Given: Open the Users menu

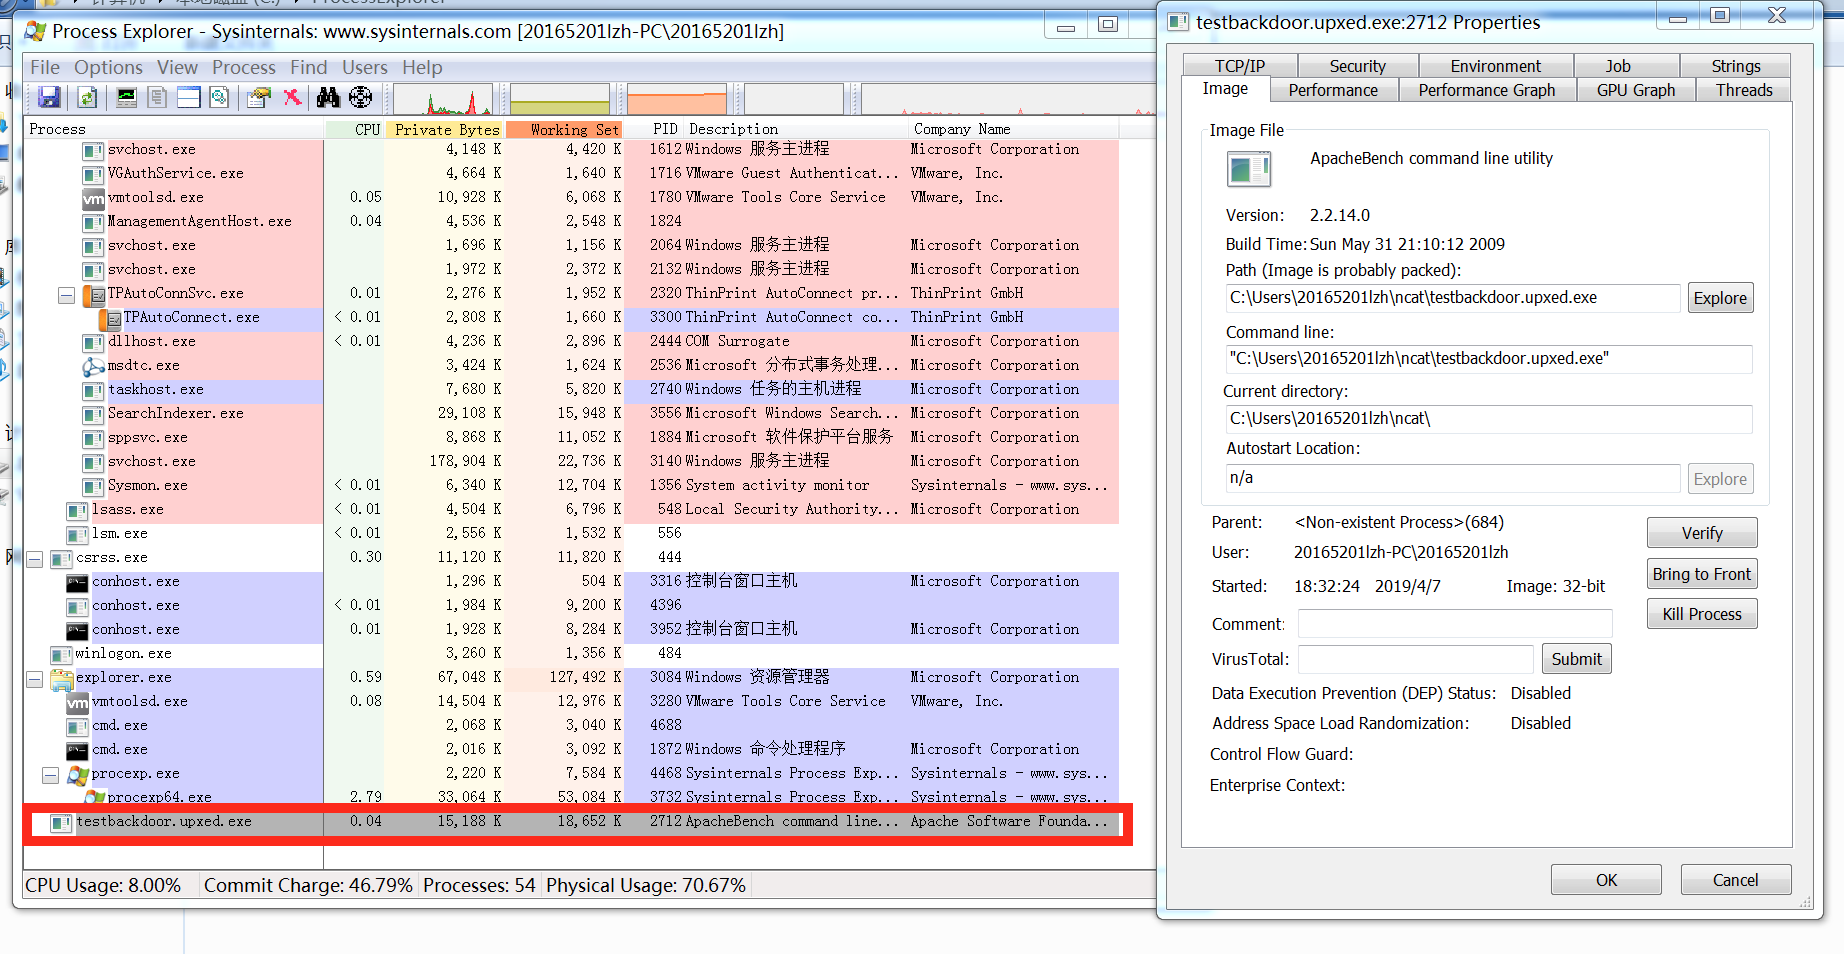Looking at the screenshot, I should [x=365, y=67].
